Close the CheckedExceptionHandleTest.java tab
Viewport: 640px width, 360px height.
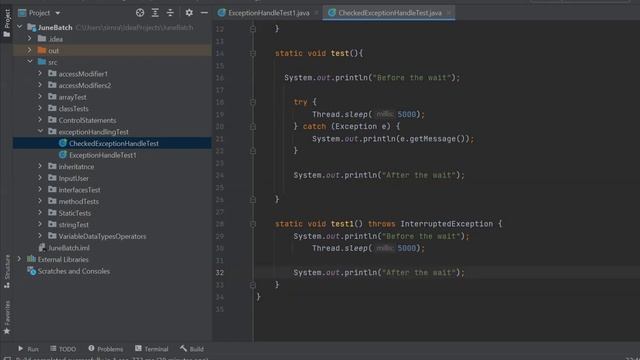(x=449, y=13)
